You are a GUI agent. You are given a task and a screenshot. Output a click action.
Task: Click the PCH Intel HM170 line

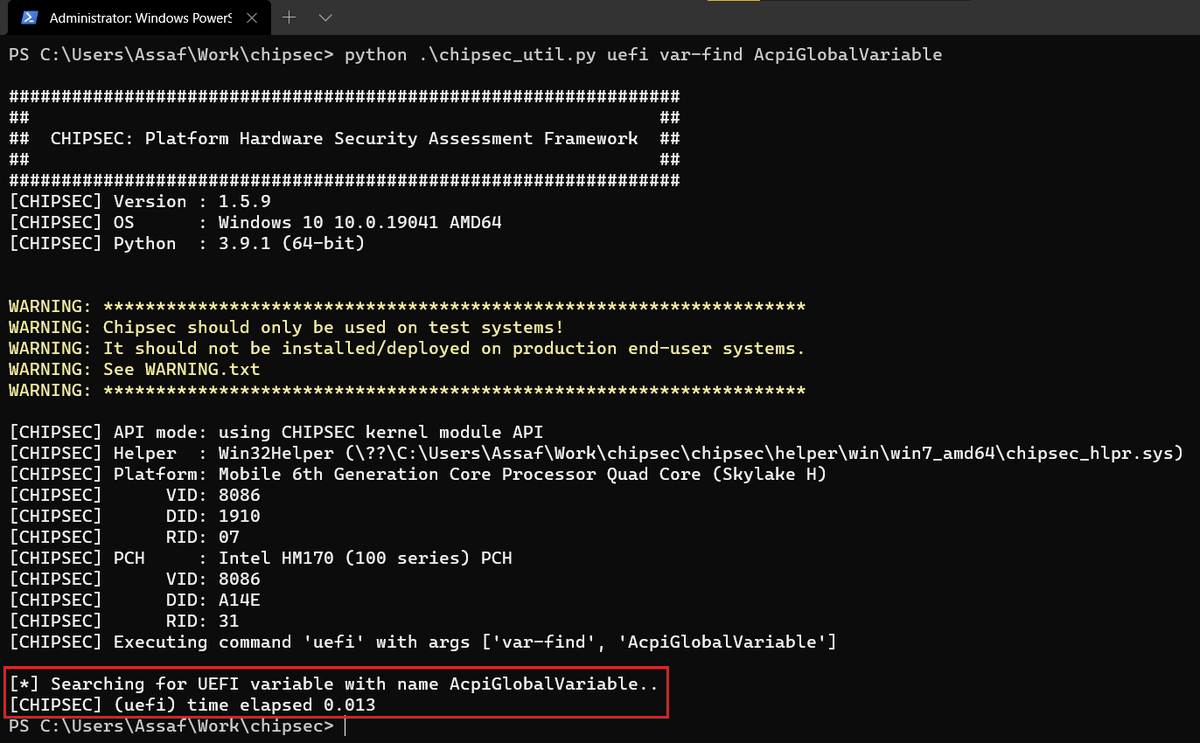(x=260, y=559)
